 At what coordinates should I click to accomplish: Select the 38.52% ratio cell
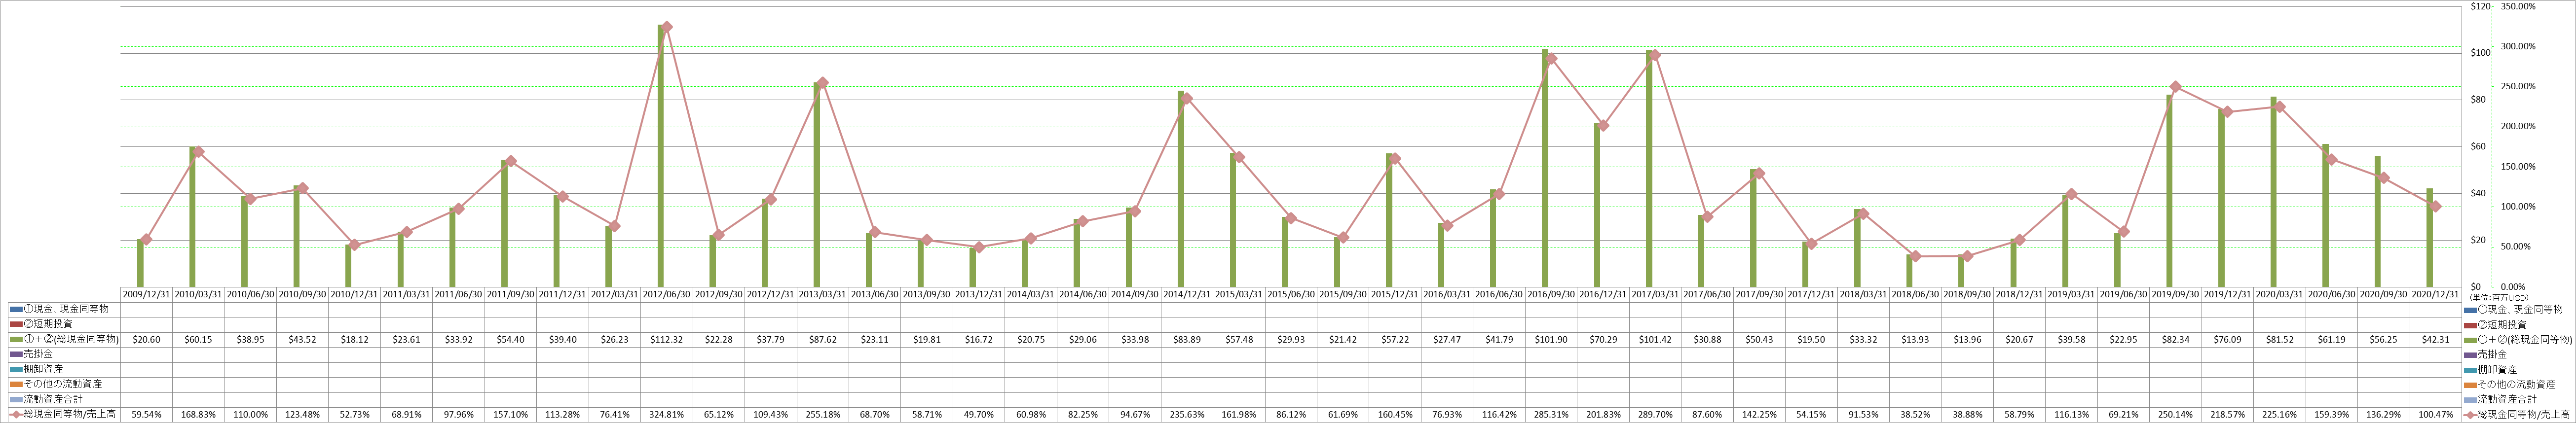[1915, 414]
